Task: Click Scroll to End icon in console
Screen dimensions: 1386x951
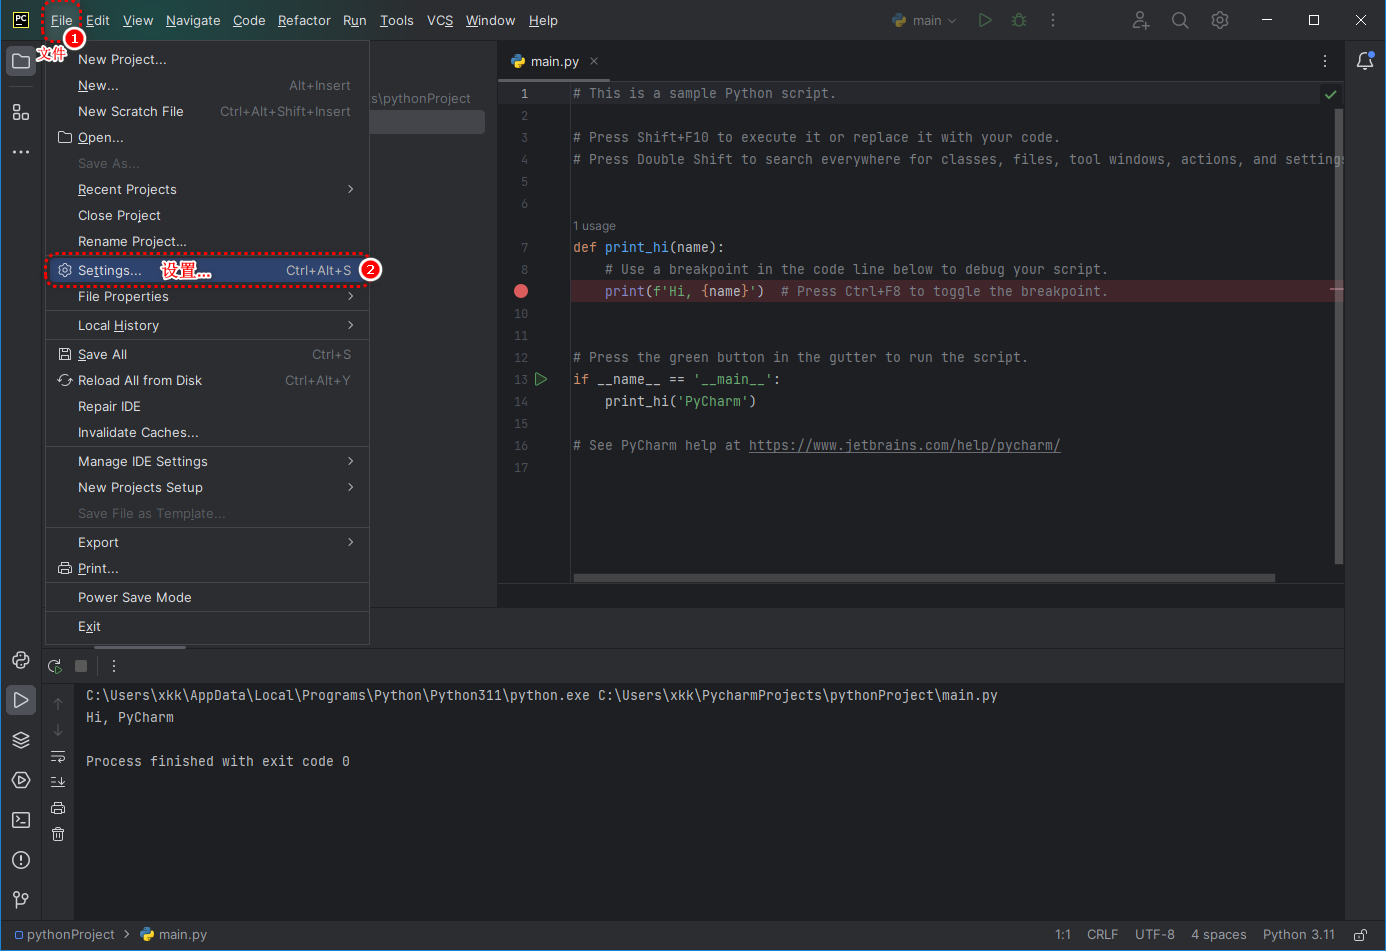Action: coord(58,782)
